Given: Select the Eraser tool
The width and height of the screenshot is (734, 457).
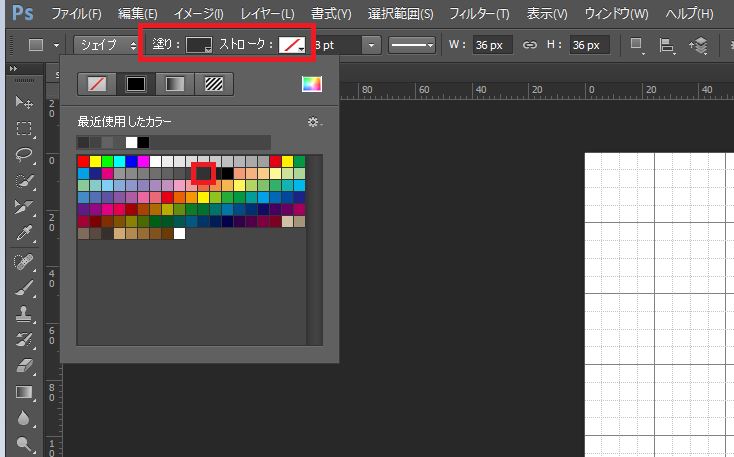Looking at the screenshot, I should pos(25,366).
